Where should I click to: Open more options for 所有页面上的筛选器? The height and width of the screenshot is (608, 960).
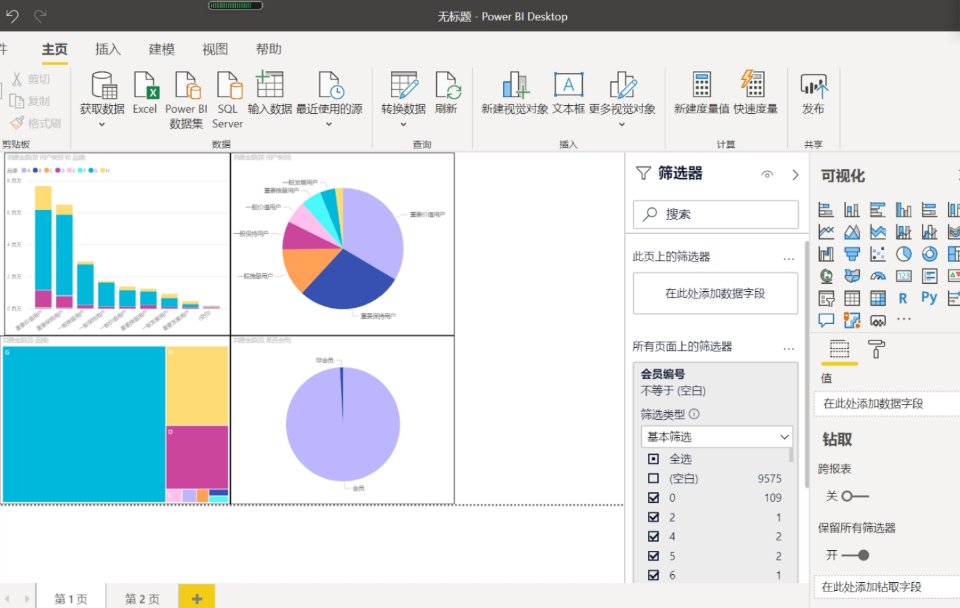pyautogui.click(x=789, y=348)
